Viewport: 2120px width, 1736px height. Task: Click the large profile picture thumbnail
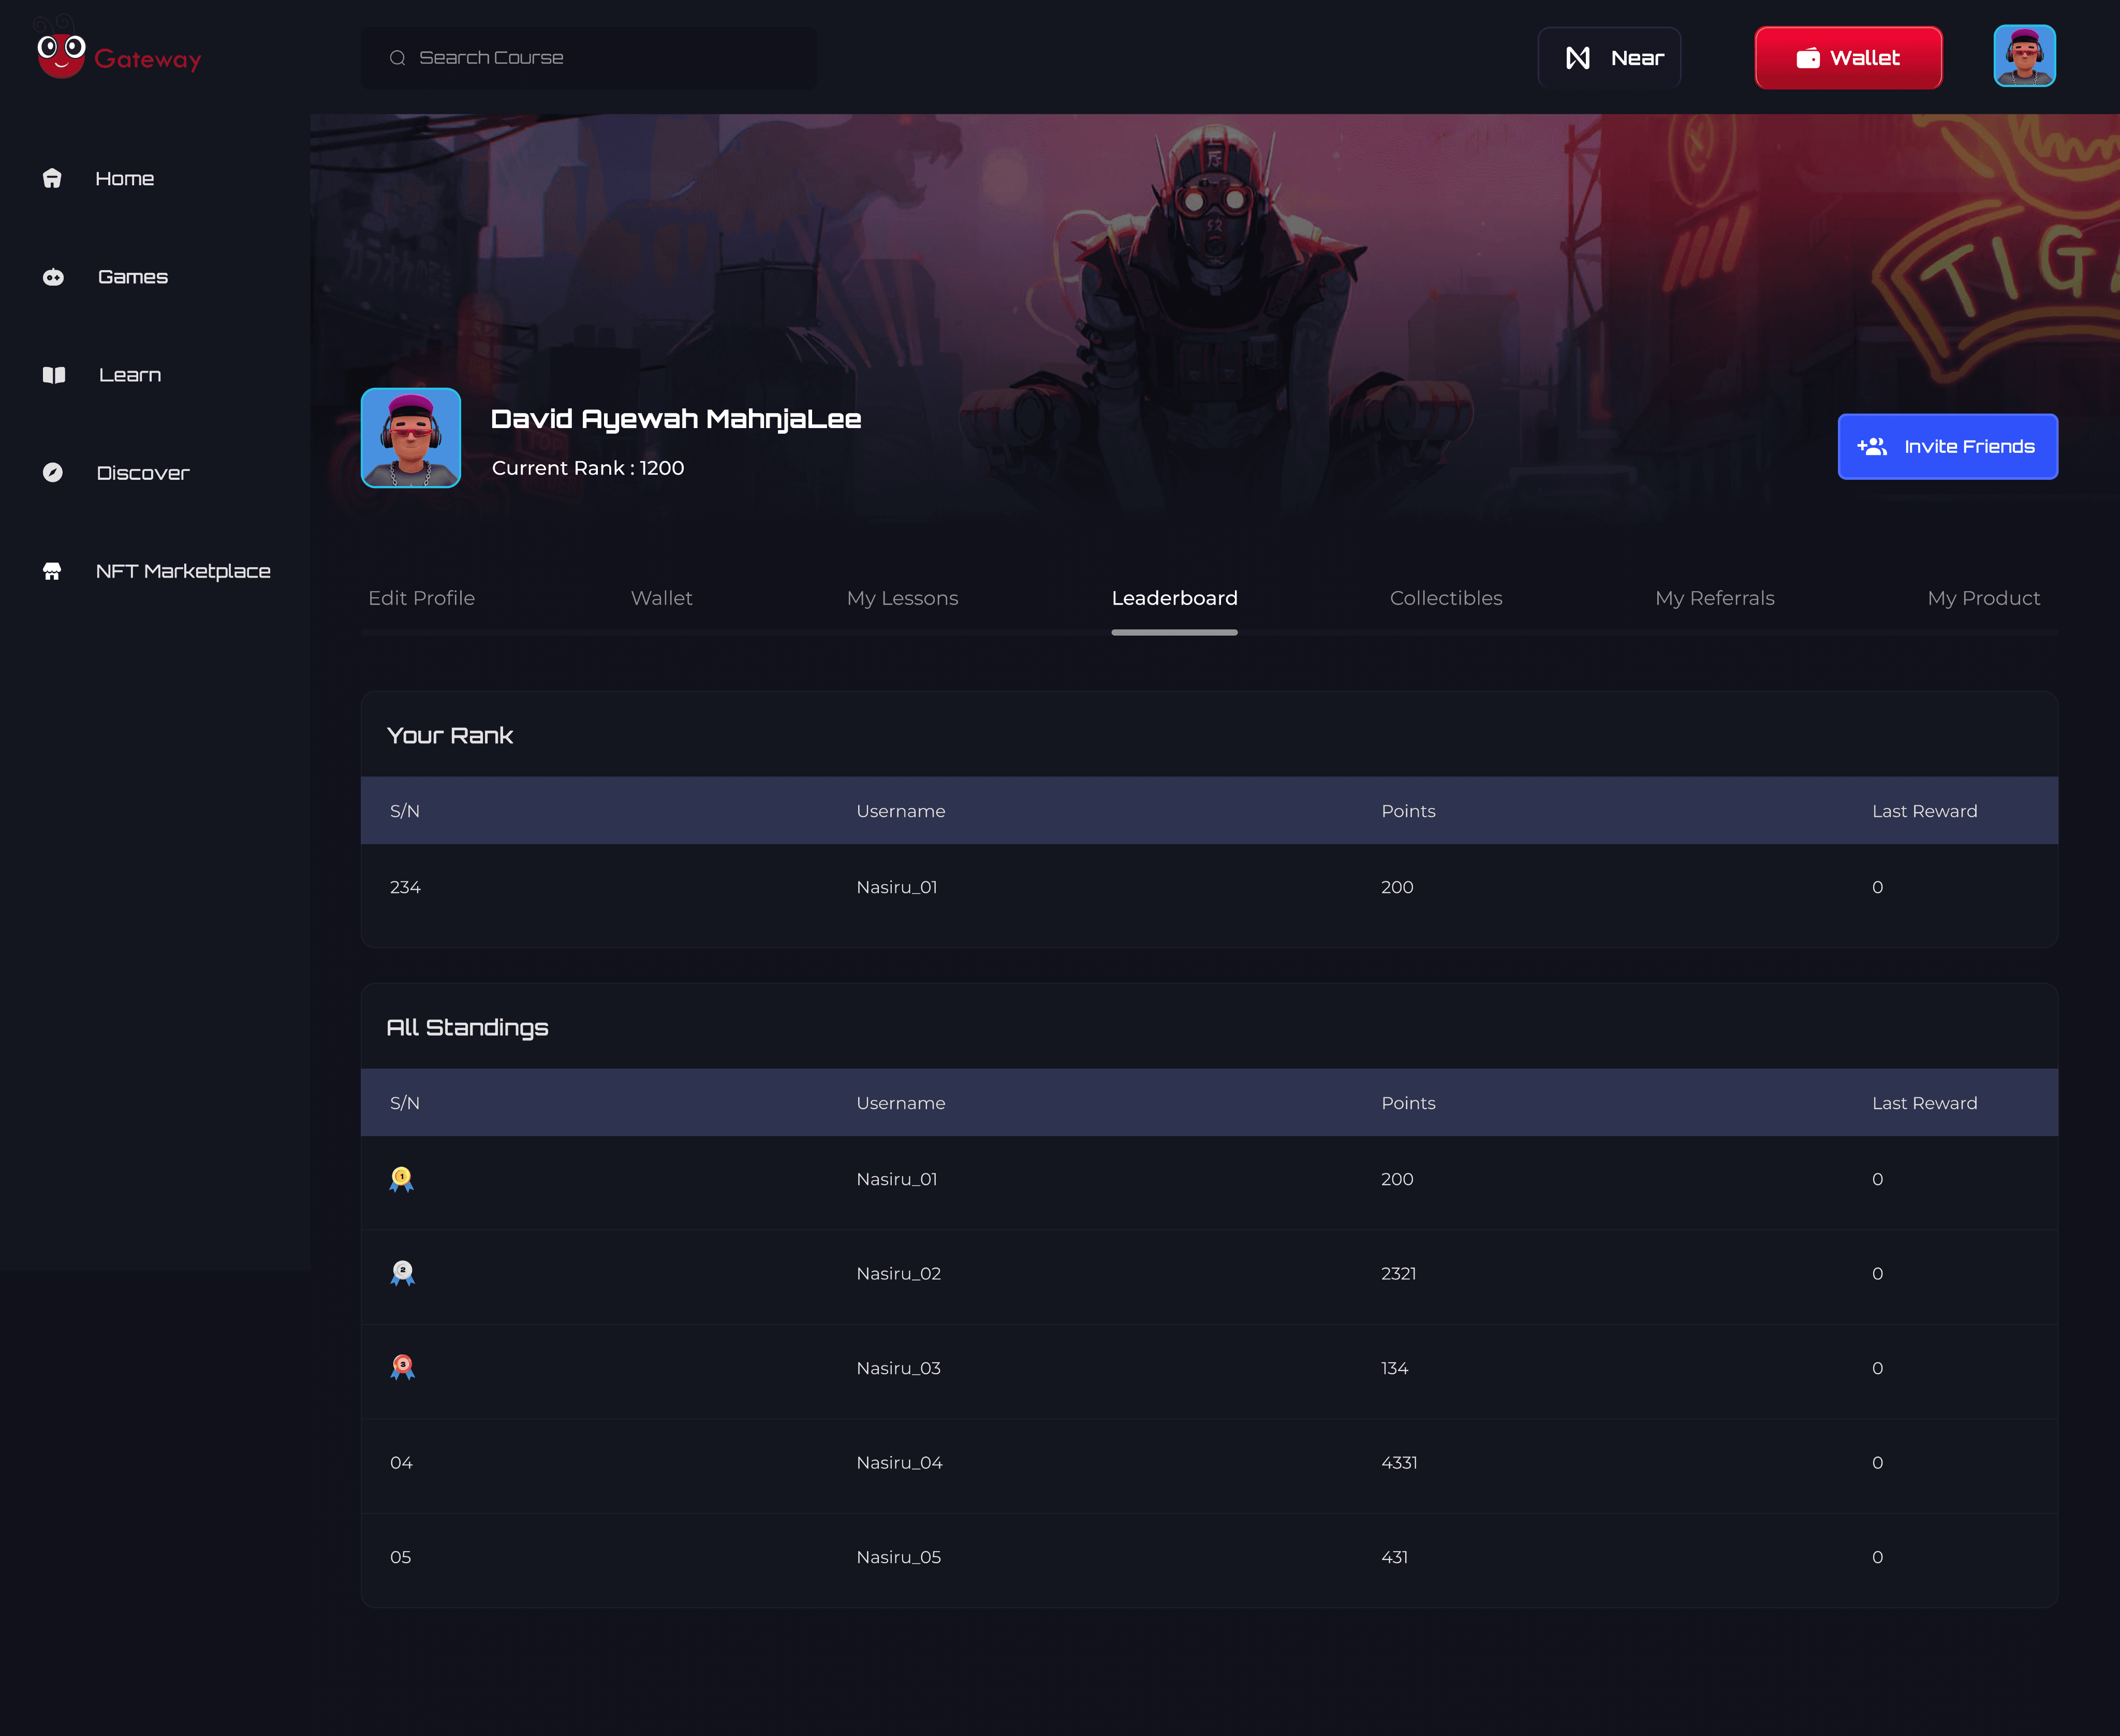point(411,438)
